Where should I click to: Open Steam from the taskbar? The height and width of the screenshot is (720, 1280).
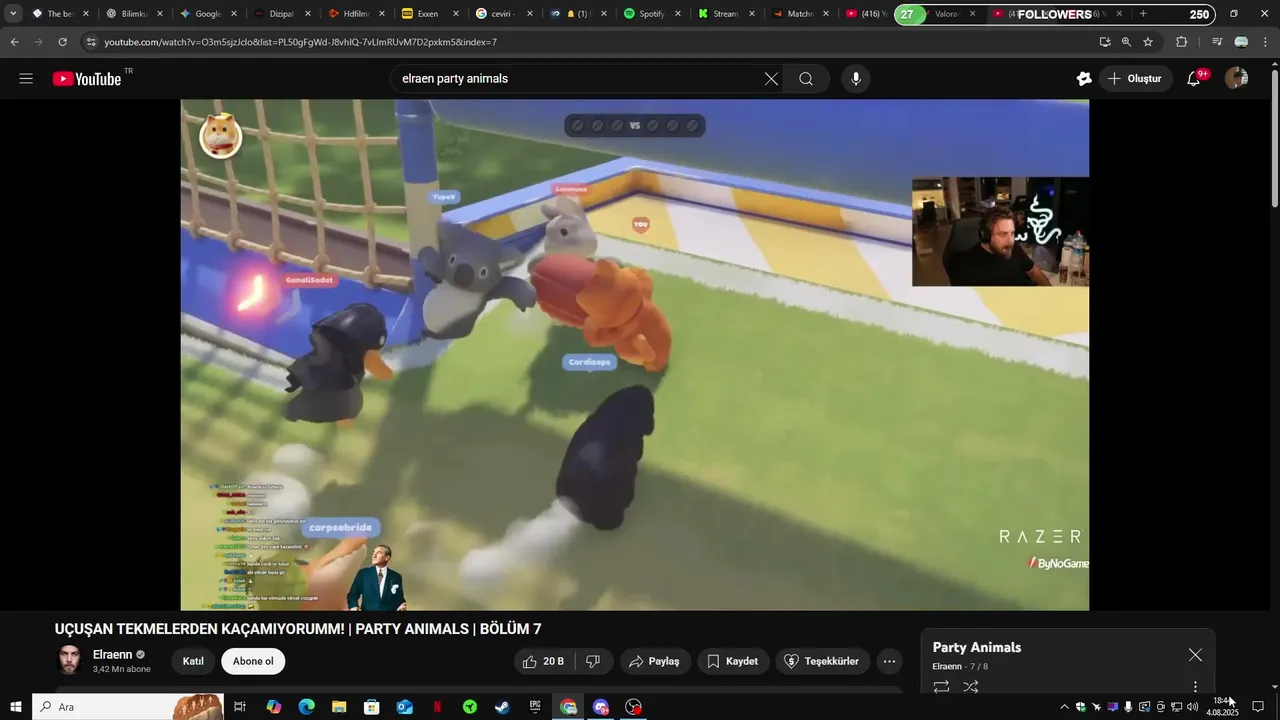tap(502, 707)
